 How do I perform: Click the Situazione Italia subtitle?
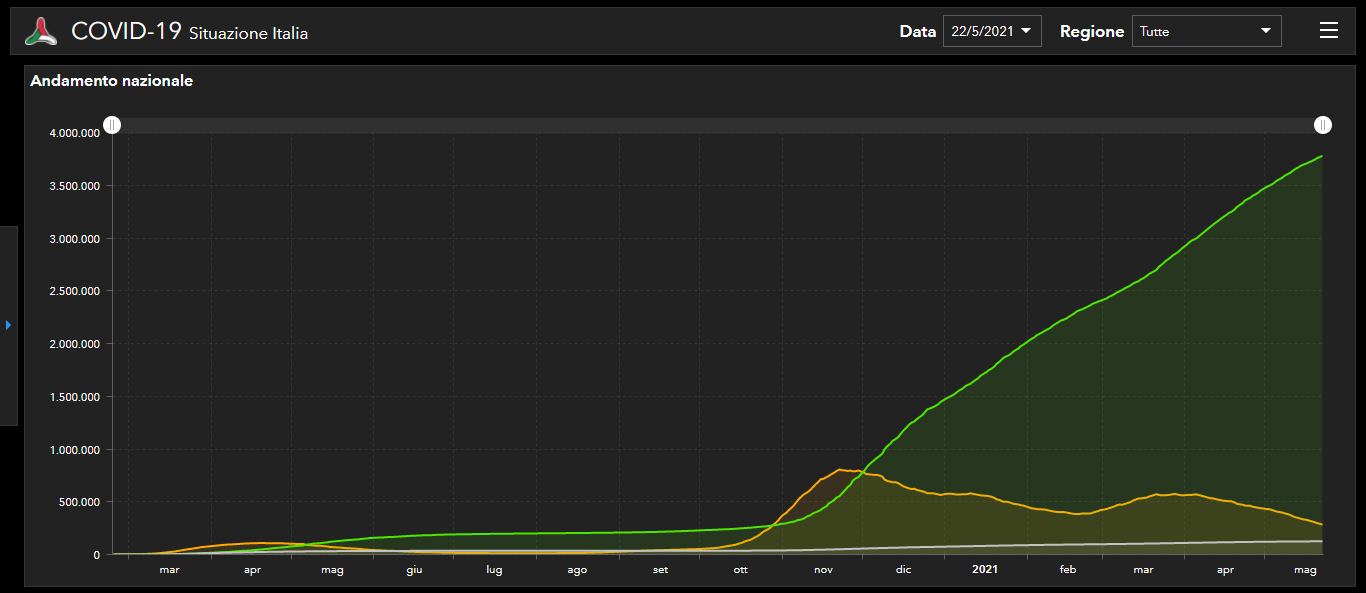tap(248, 34)
